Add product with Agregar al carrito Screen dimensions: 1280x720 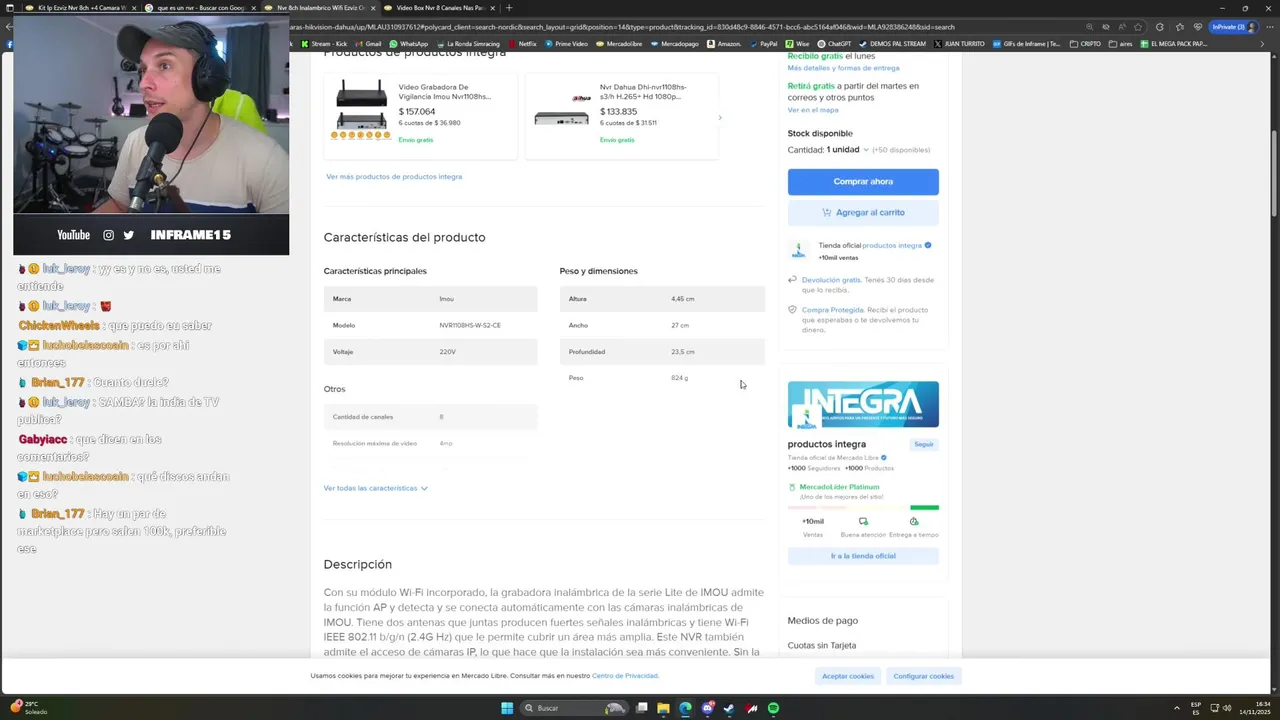click(863, 212)
